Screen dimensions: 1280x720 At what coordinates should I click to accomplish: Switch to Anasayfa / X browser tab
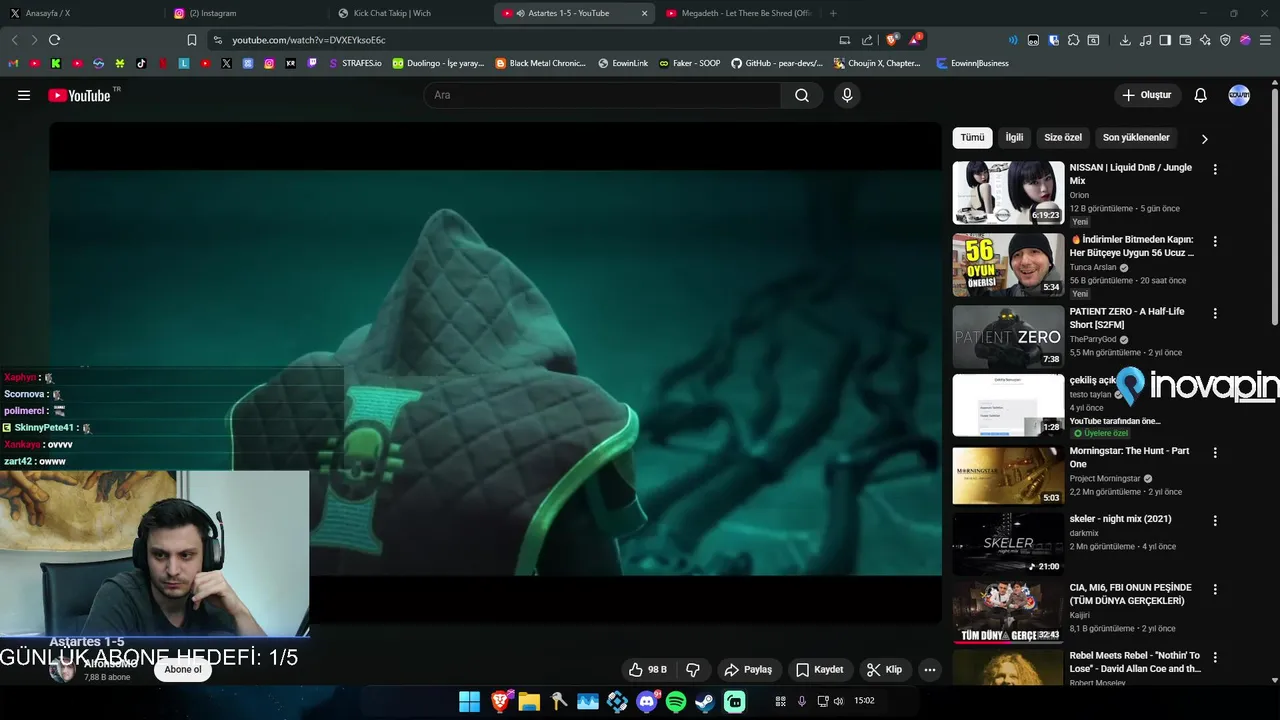pyautogui.click(x=80, y=13)
